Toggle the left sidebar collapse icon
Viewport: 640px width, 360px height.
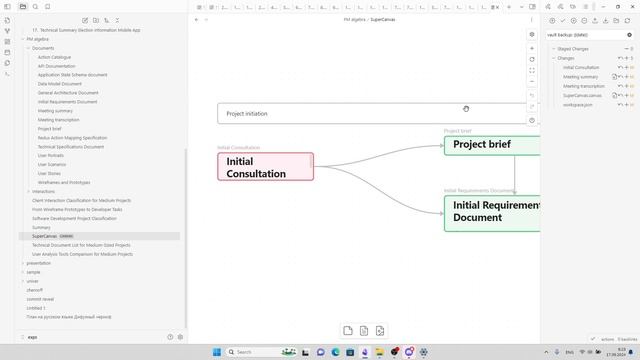[x=7, y=7]
